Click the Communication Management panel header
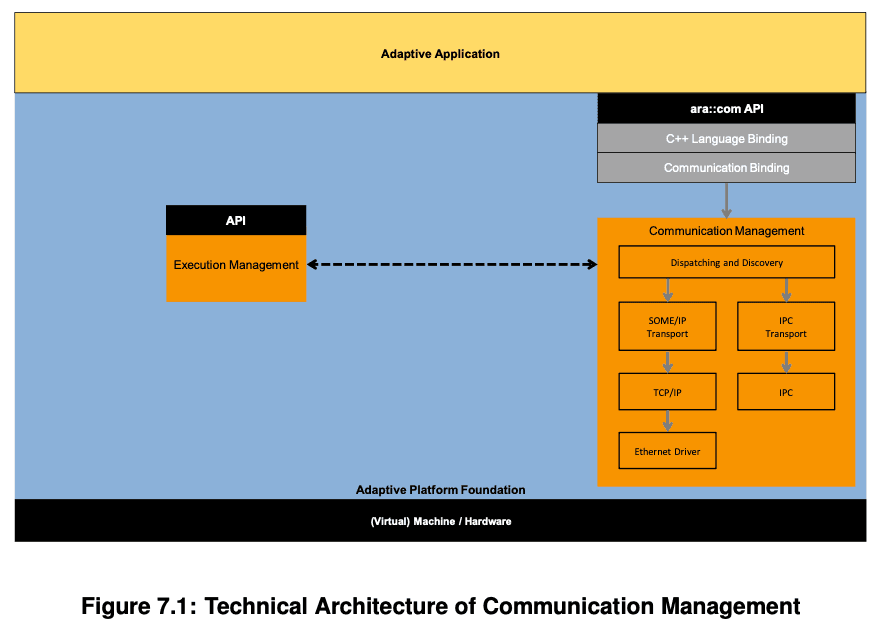Viewport: 878px width, 626px height. coord(727,231)
